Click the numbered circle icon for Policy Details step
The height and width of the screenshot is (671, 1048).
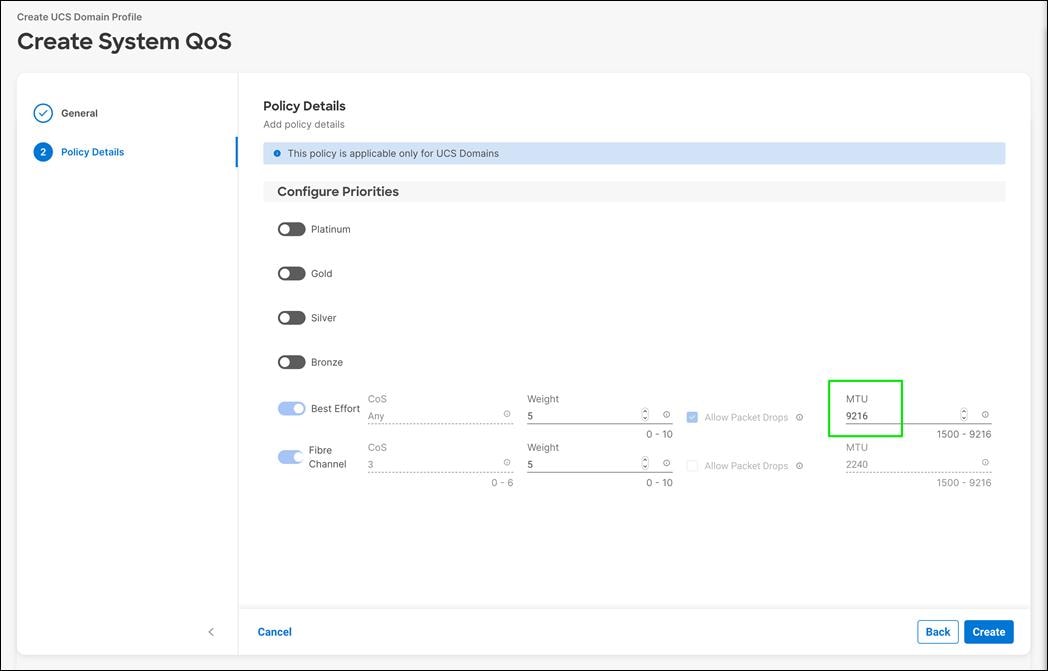coord(43,151)
